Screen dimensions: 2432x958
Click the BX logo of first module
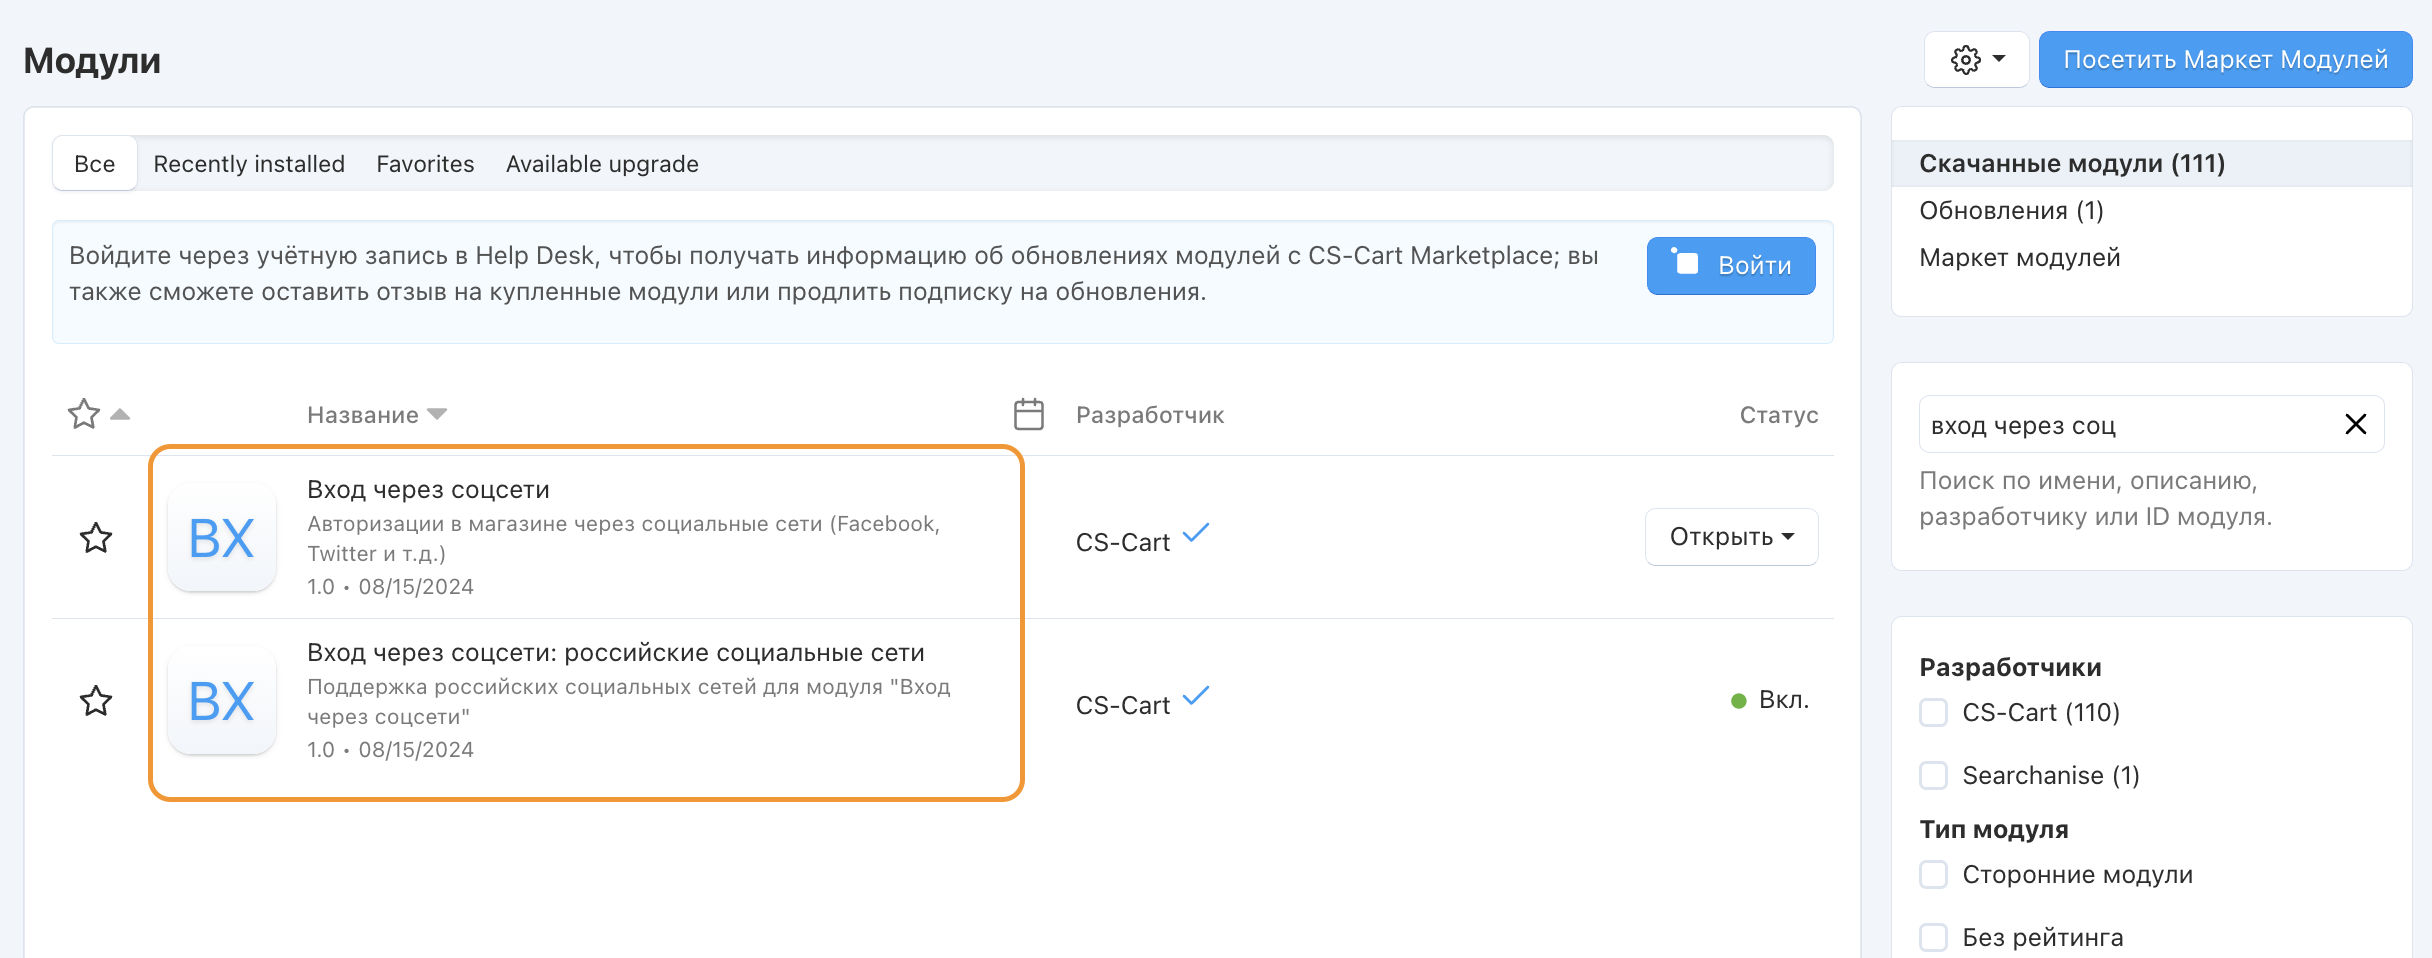tap(222, 538)
